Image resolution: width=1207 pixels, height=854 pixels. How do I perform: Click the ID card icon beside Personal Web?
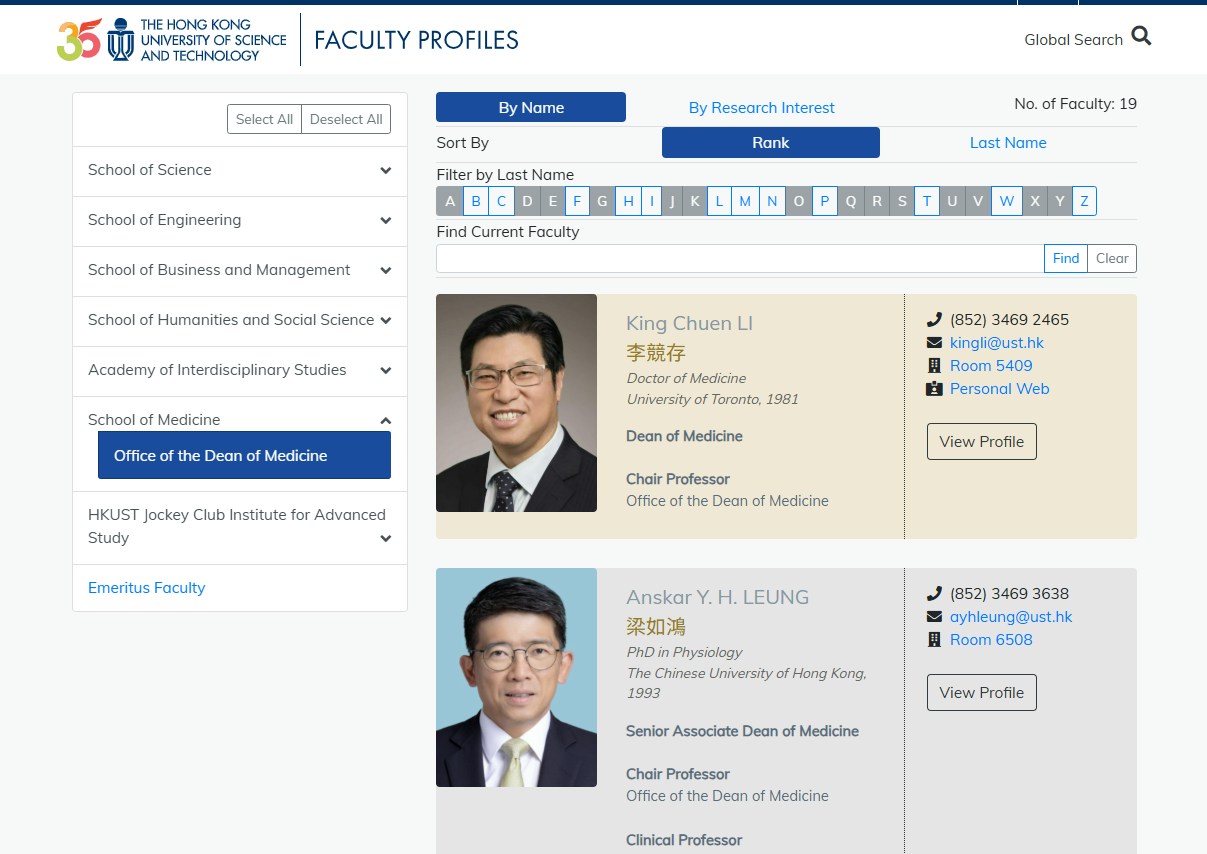tap(934, 389)
